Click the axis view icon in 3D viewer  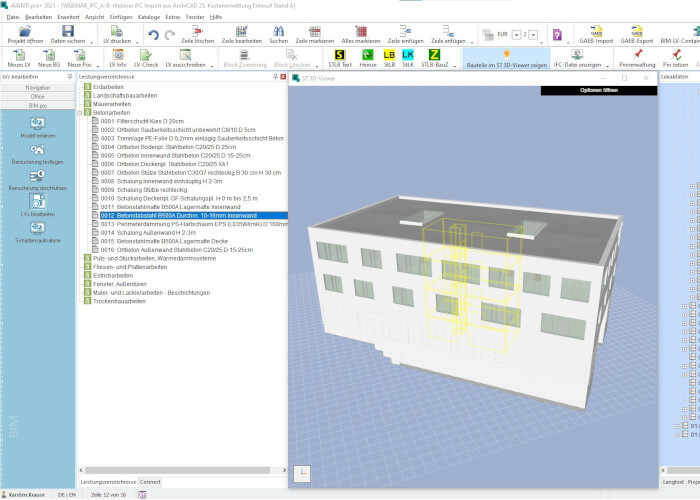[x=302, y=474]
